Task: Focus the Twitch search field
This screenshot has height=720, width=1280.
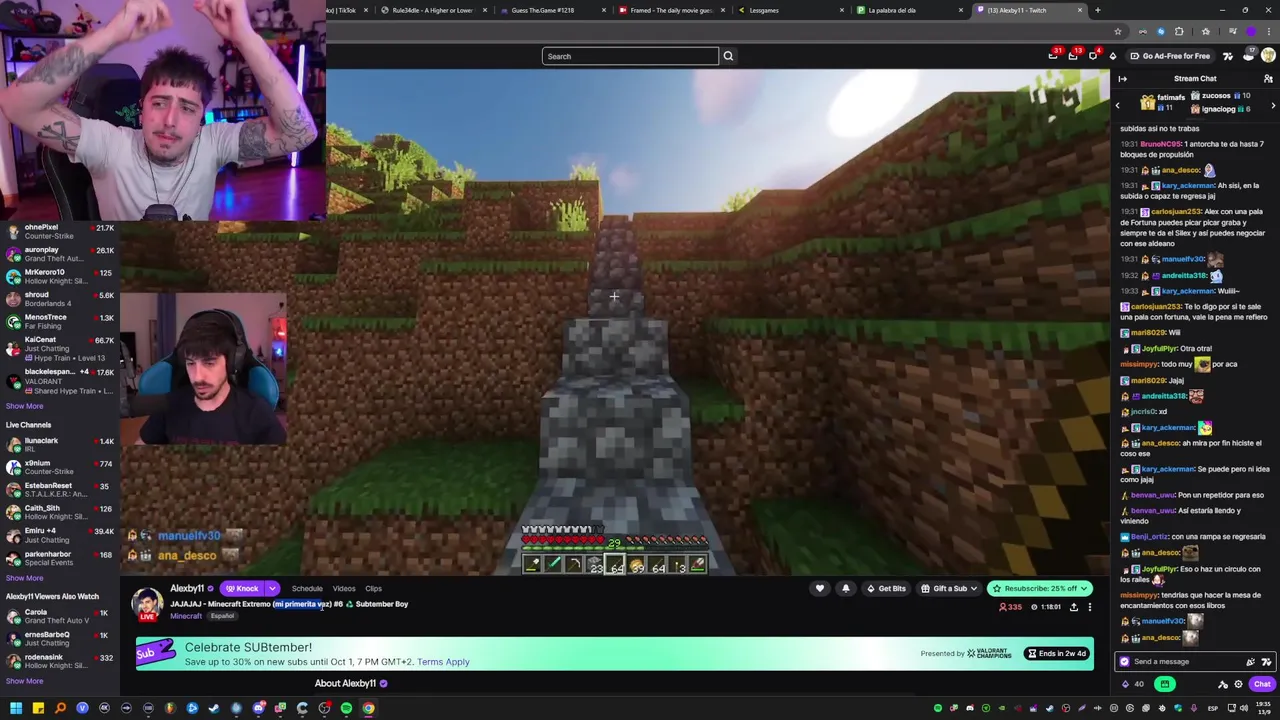Action: [630, 56]
